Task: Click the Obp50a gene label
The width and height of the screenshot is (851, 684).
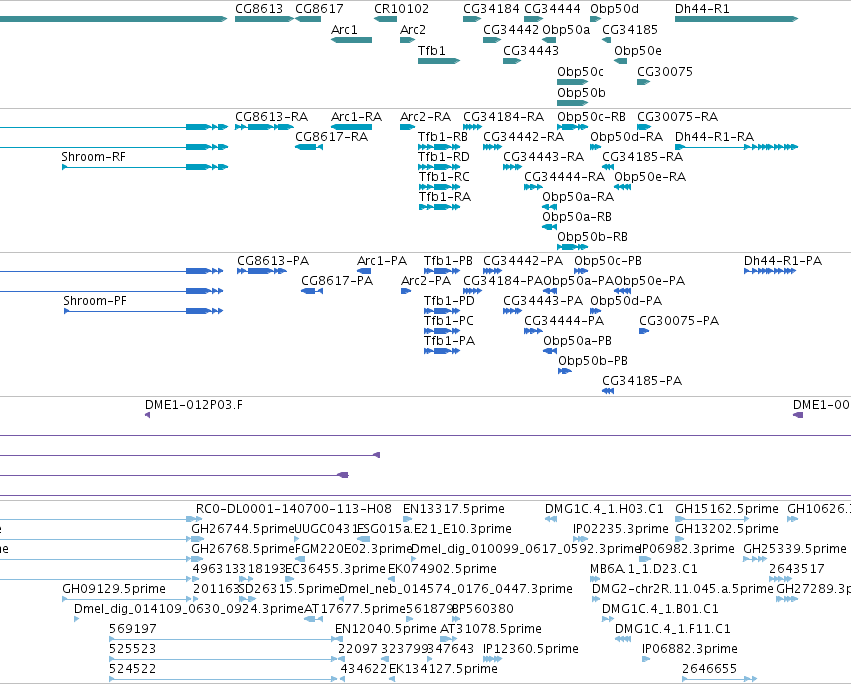Action: [x=566, y=30]
